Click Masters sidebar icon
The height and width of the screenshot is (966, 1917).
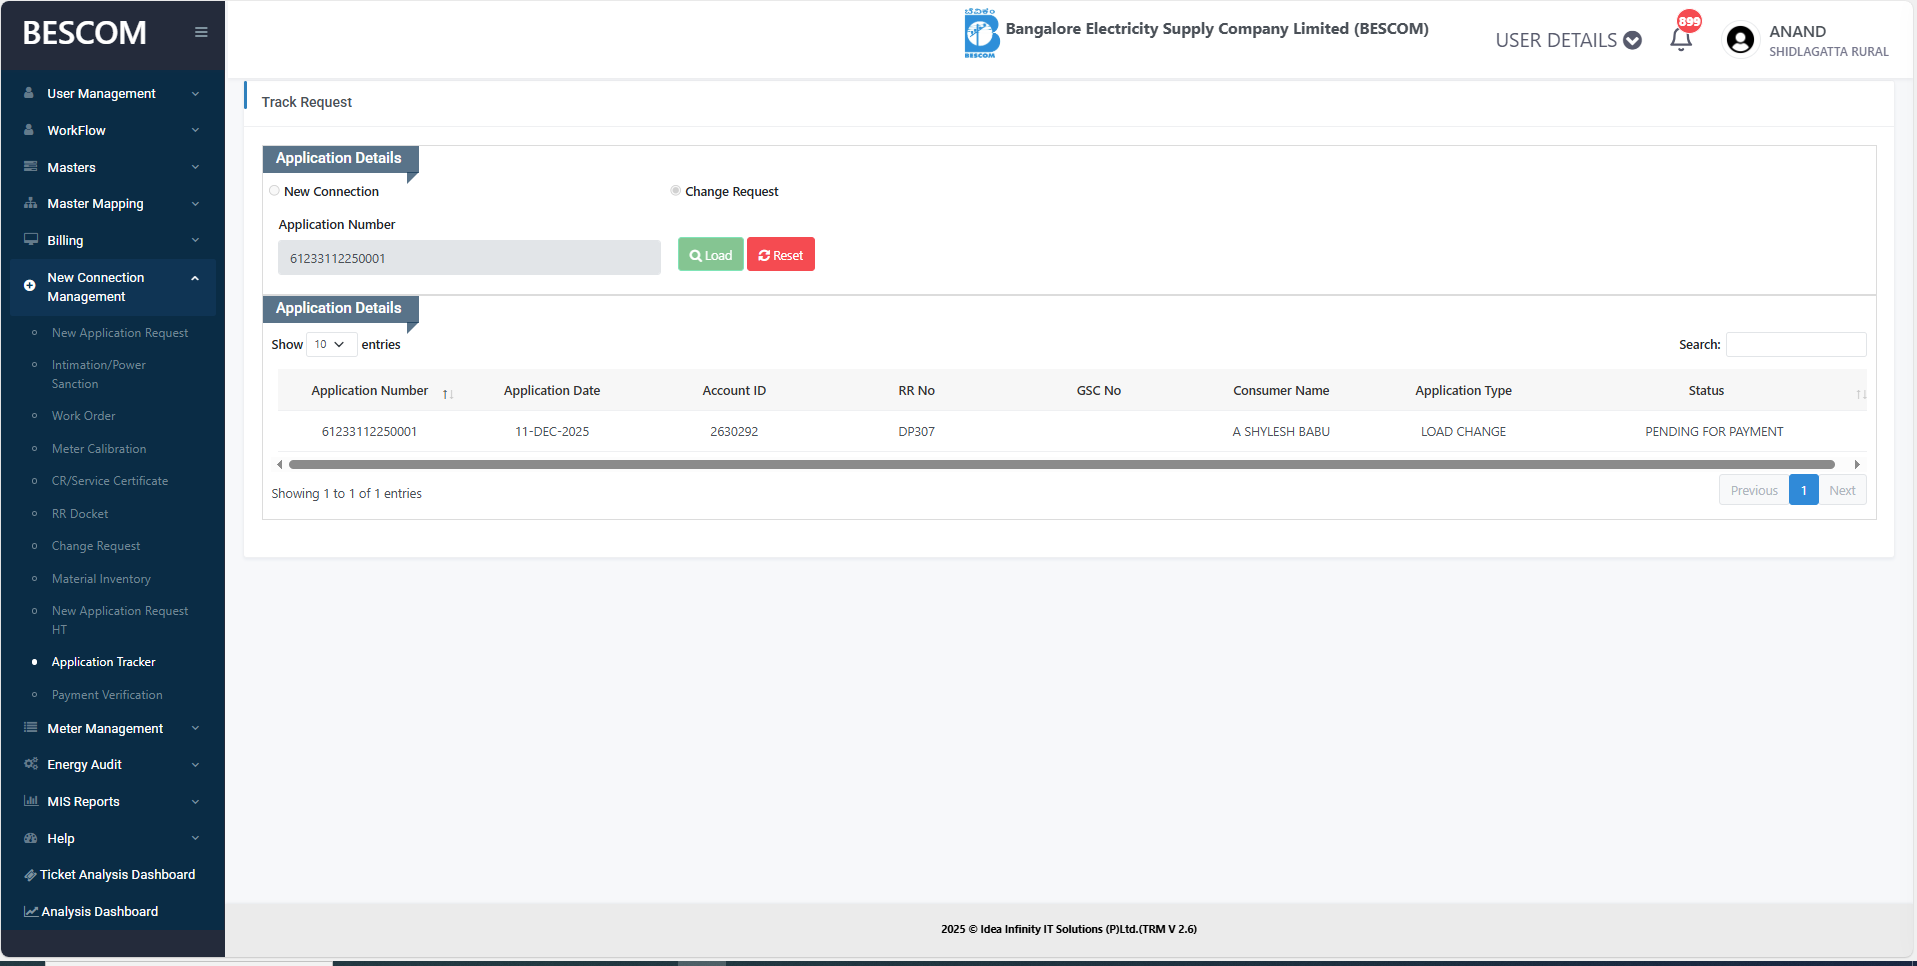30,167
